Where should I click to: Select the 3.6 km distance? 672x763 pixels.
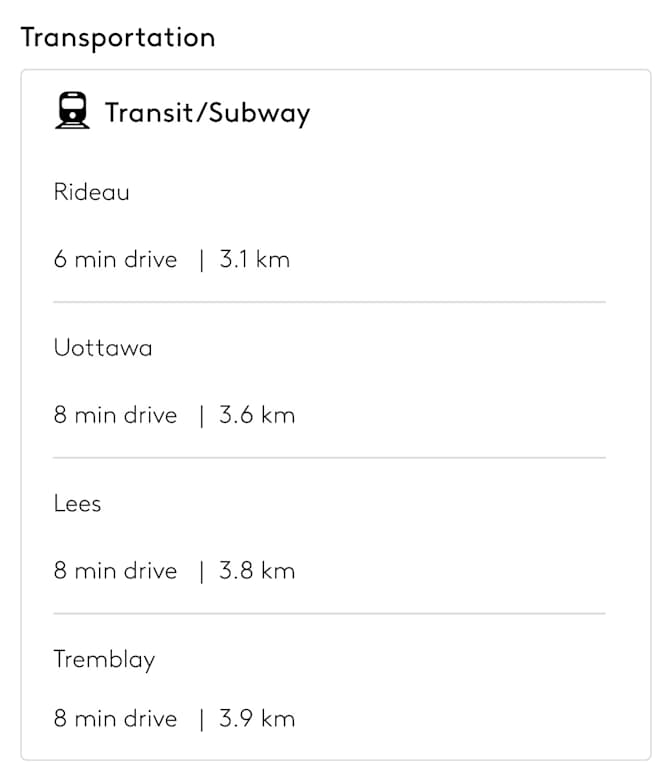pyautogui.click(x=257, y=415)
